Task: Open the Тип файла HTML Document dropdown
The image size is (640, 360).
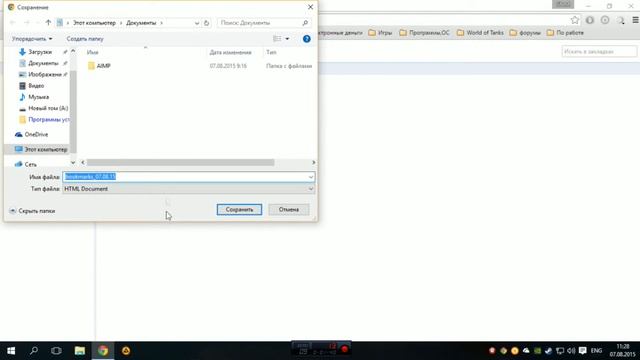Action: click(x=189, y=189)
